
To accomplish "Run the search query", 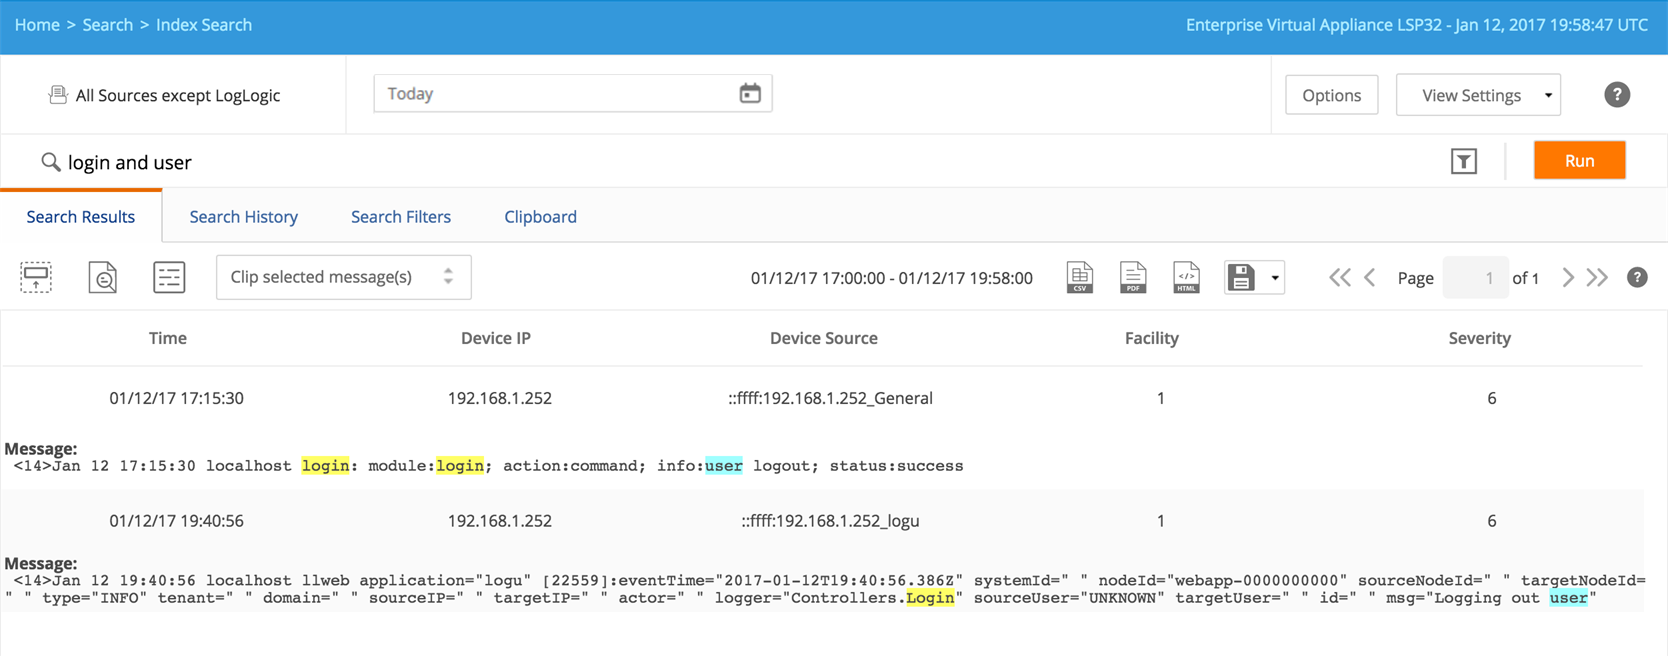I will [1579, 161].
